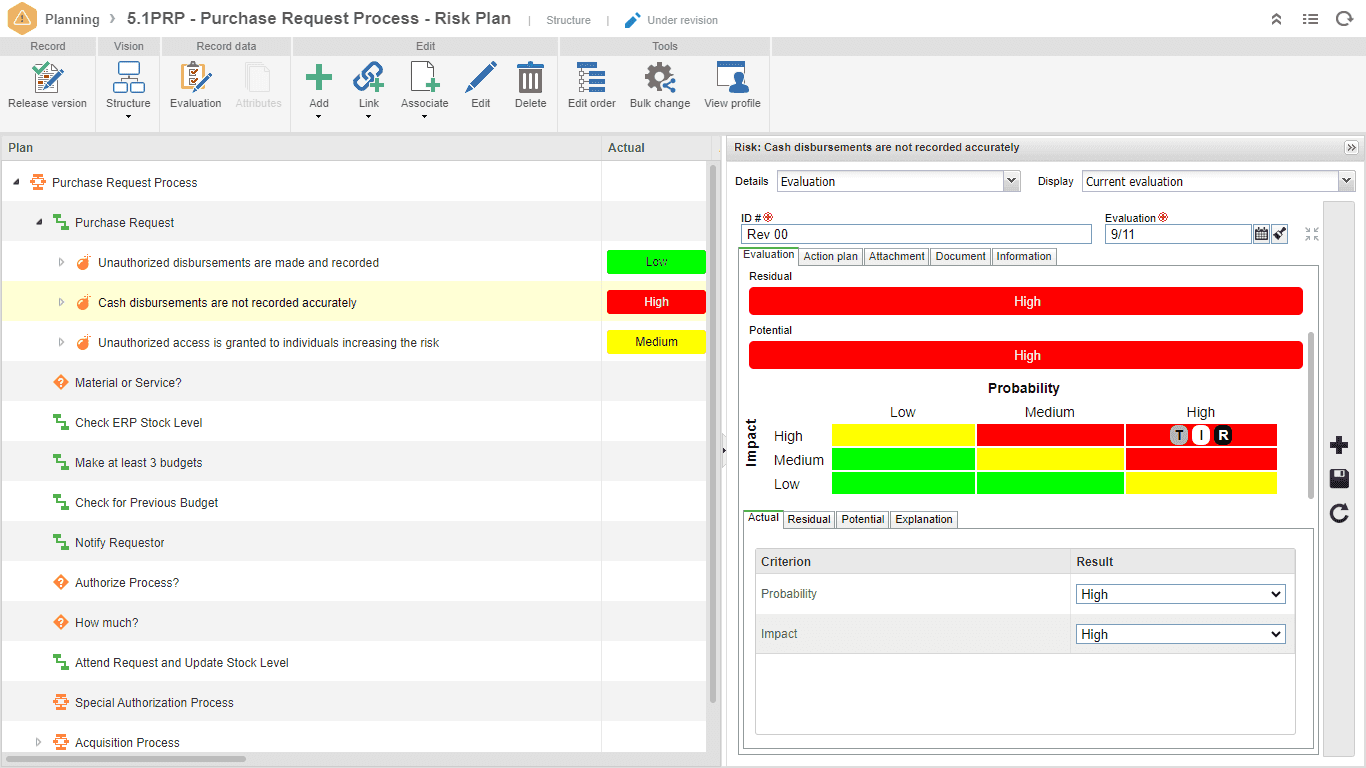Switch to the Action plan tab
The height and width of the screenshot is (768, 1366).
click(831, 256)
